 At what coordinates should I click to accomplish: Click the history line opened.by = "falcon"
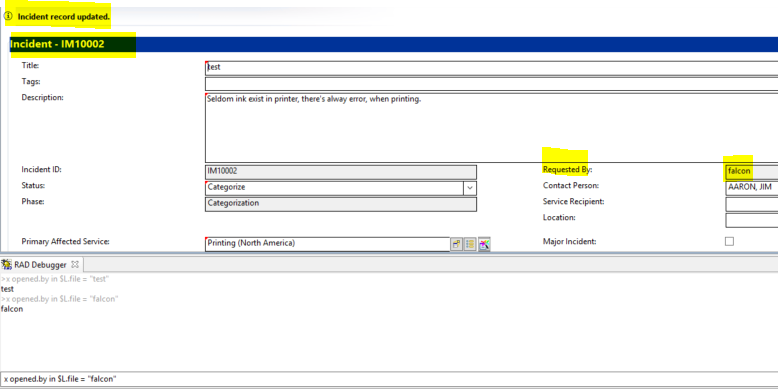coord(60,299)
